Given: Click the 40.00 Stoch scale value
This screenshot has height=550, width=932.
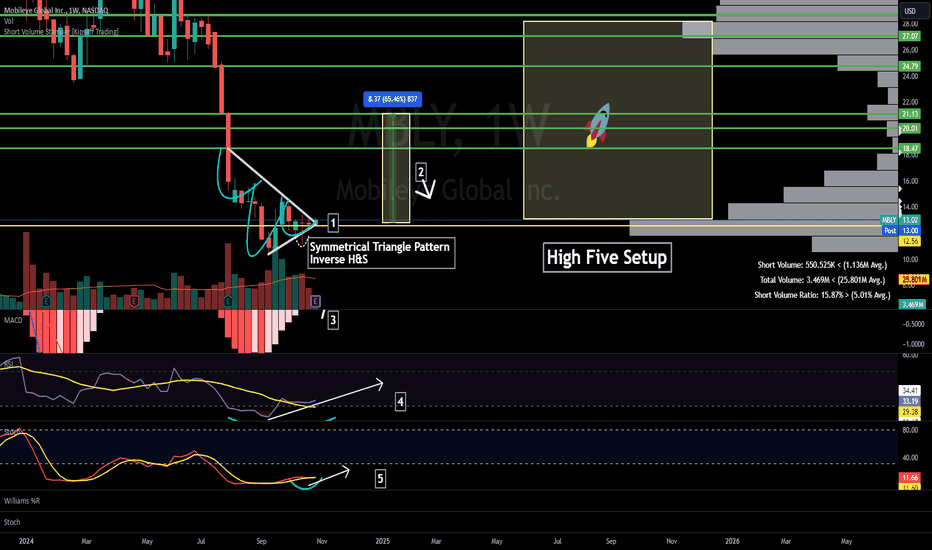Looking at the screenshot, I should (x=910, y=458).
